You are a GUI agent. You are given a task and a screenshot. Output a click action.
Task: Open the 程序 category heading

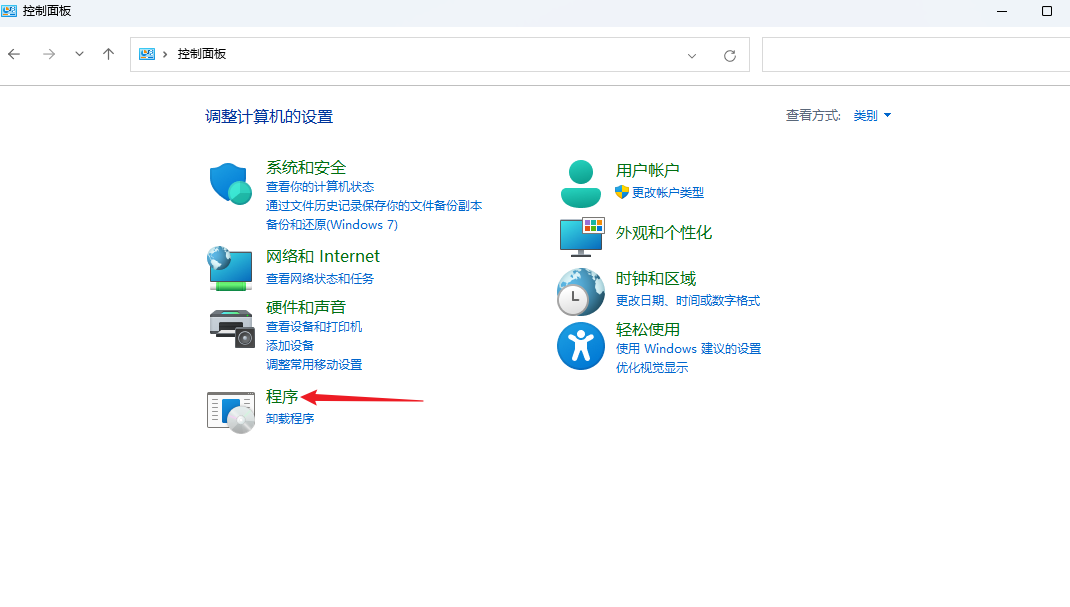click(x=282, y=396)
